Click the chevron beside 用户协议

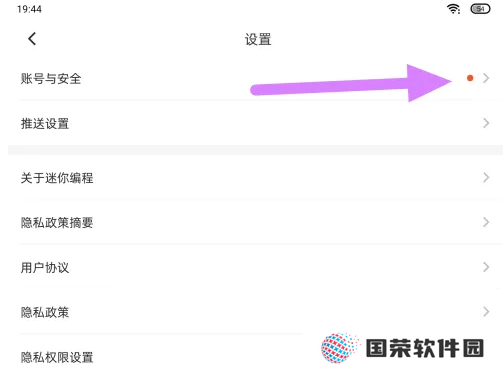pos(486,267)
